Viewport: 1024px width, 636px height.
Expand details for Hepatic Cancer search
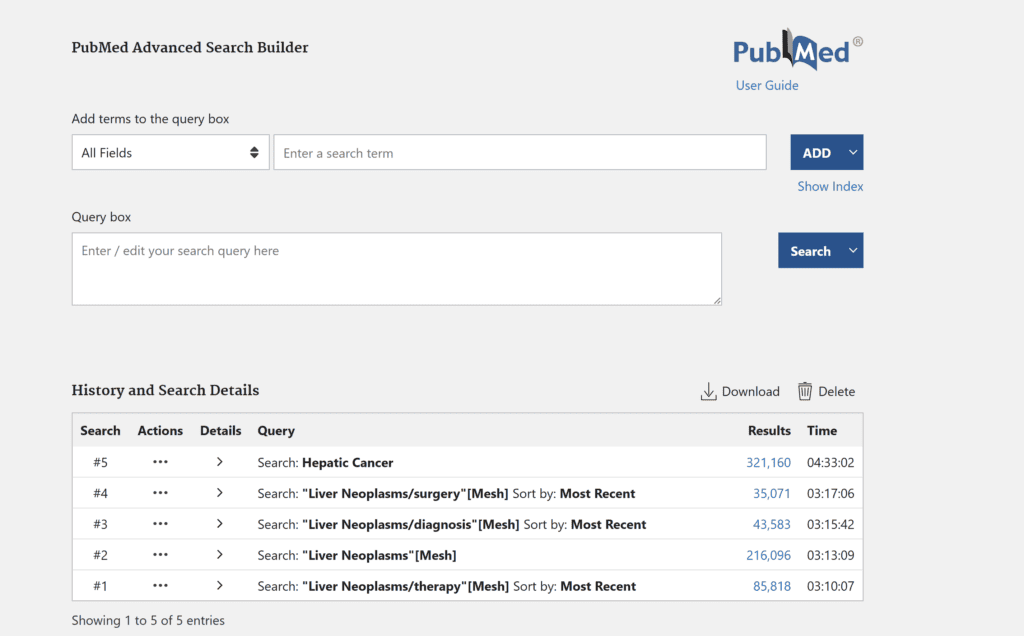[x=219, y=462]
